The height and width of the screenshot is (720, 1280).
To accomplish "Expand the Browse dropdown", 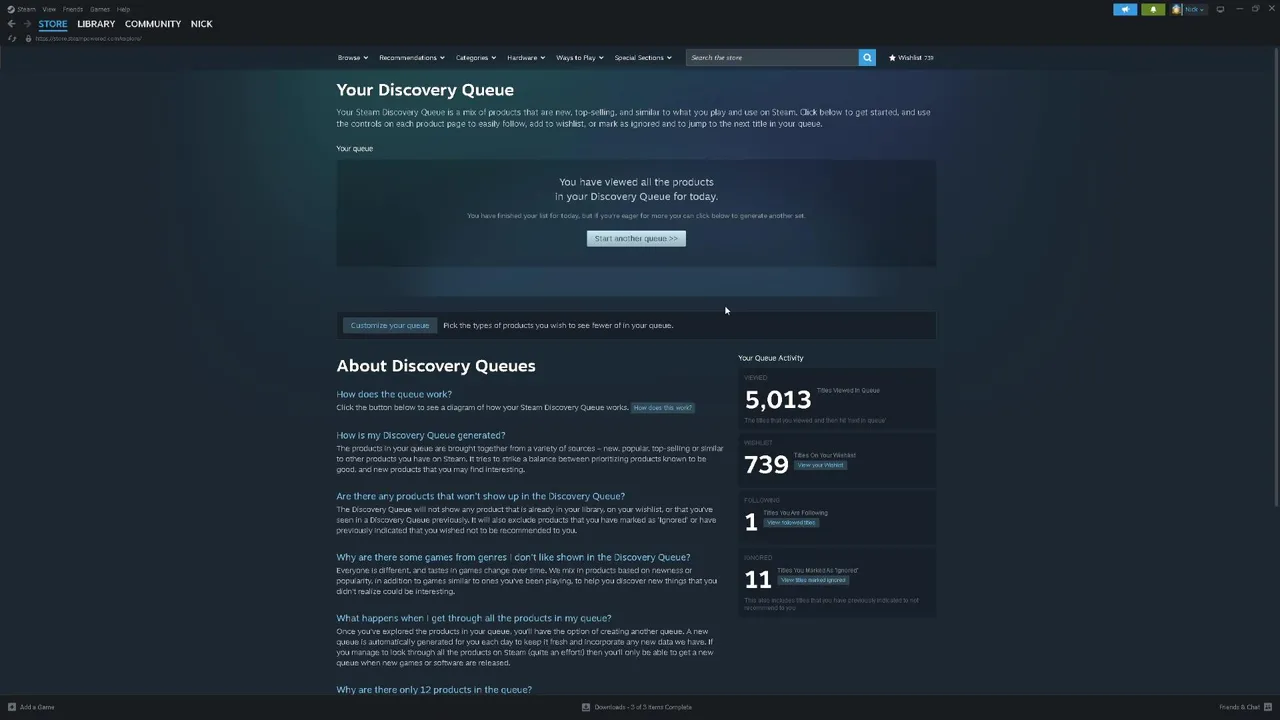I will 353,58.
